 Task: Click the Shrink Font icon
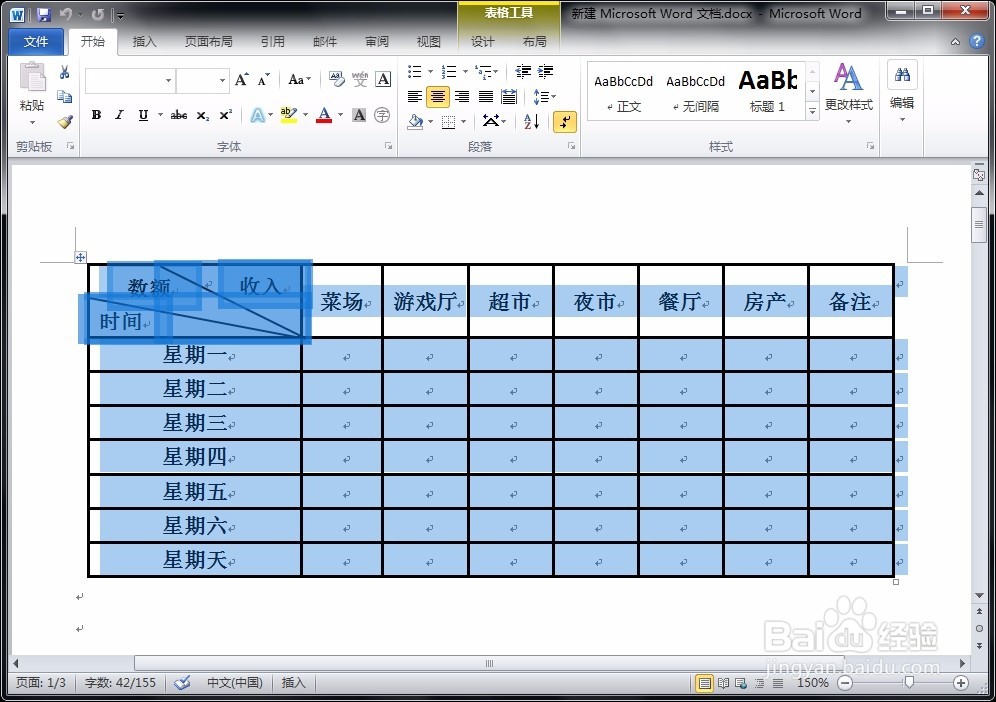pos(264,79)
